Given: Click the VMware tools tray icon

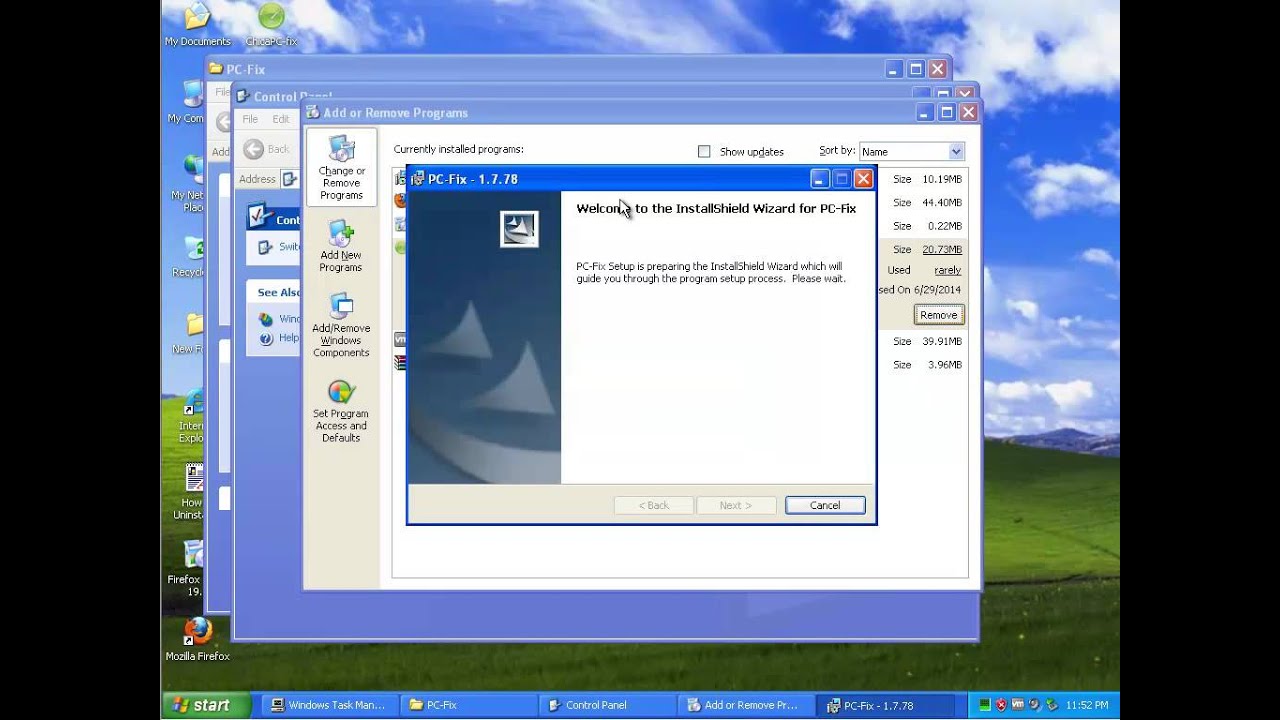Looking at the screenshot, I should (x=1018, y=705).
